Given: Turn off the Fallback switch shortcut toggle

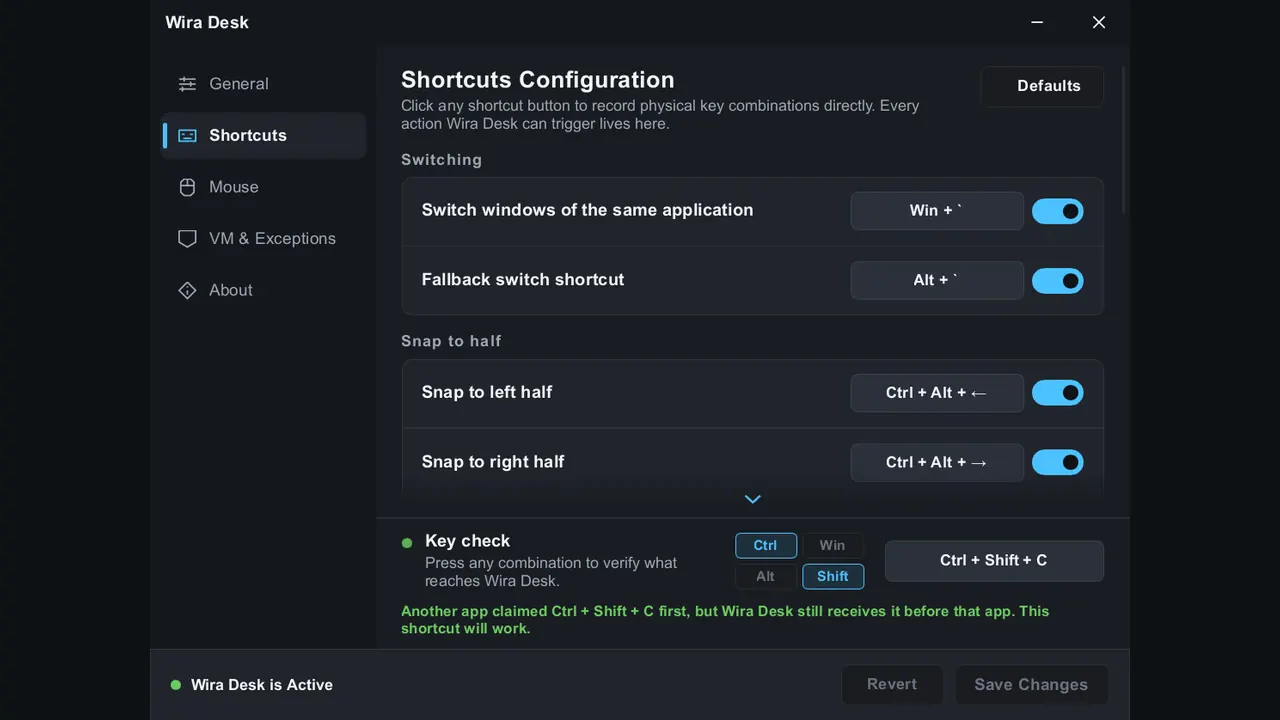Looking at the screenshot, I should tap(1057, 281).
